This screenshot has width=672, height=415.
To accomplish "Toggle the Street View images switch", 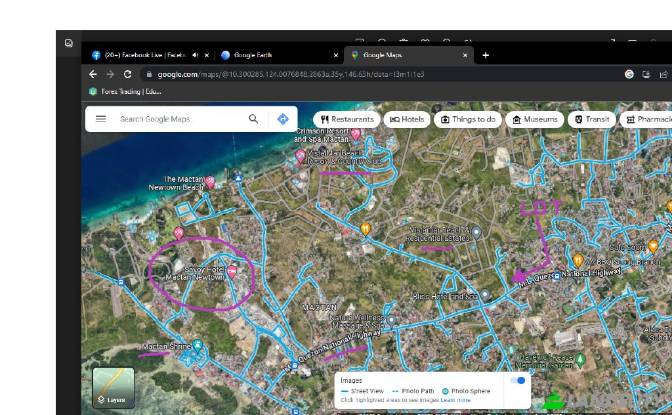I will [x=517, y=381].
